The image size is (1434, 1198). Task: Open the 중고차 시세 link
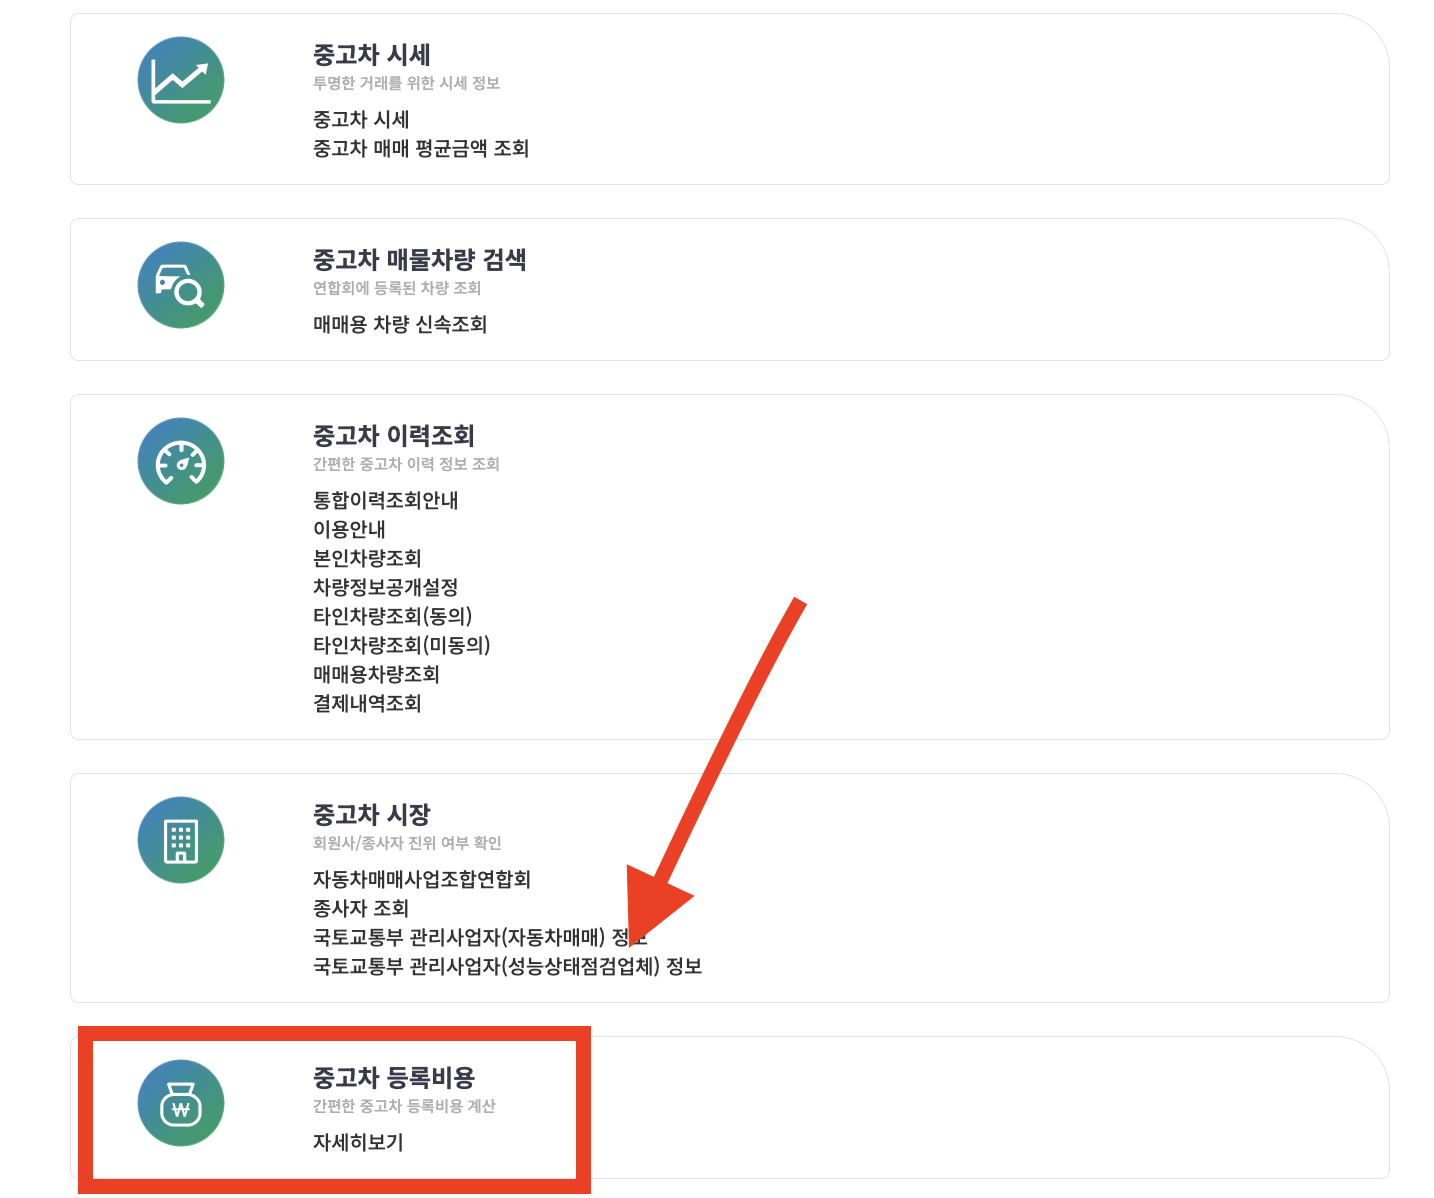(361, 119)
